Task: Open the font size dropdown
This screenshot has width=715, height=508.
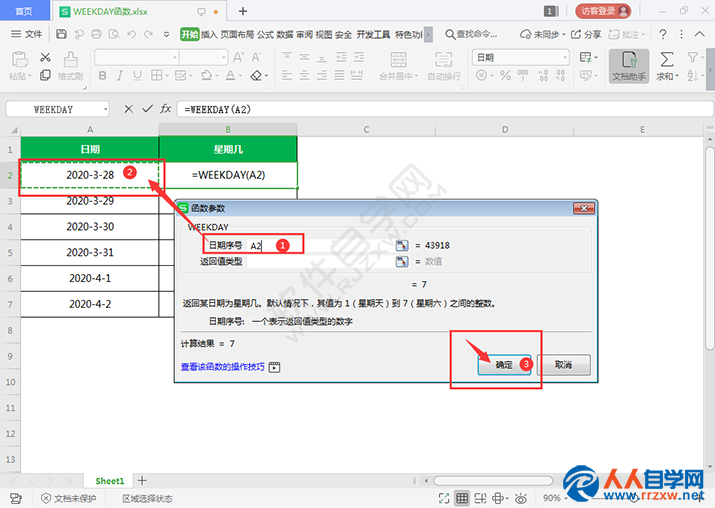Action: (223, 57)
